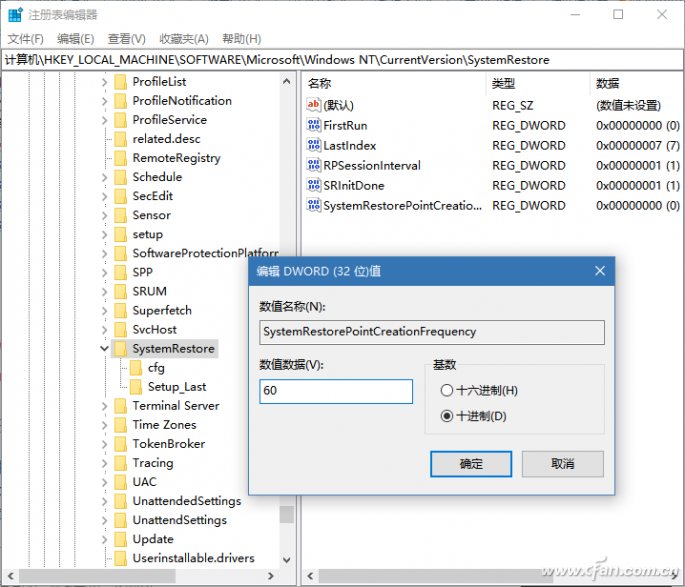The height and width of the screenshot is (587, 685).
Task: Select the related.desc tree item
Action: pos(166,139)
